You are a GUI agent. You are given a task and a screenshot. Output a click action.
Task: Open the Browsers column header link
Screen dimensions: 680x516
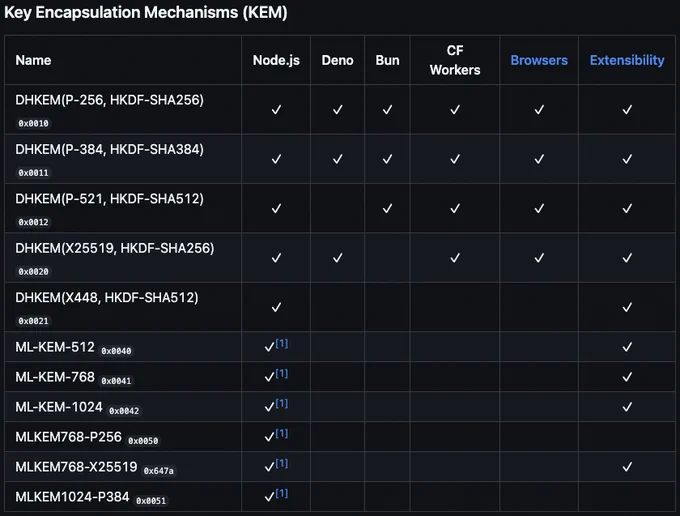(539, 60)
